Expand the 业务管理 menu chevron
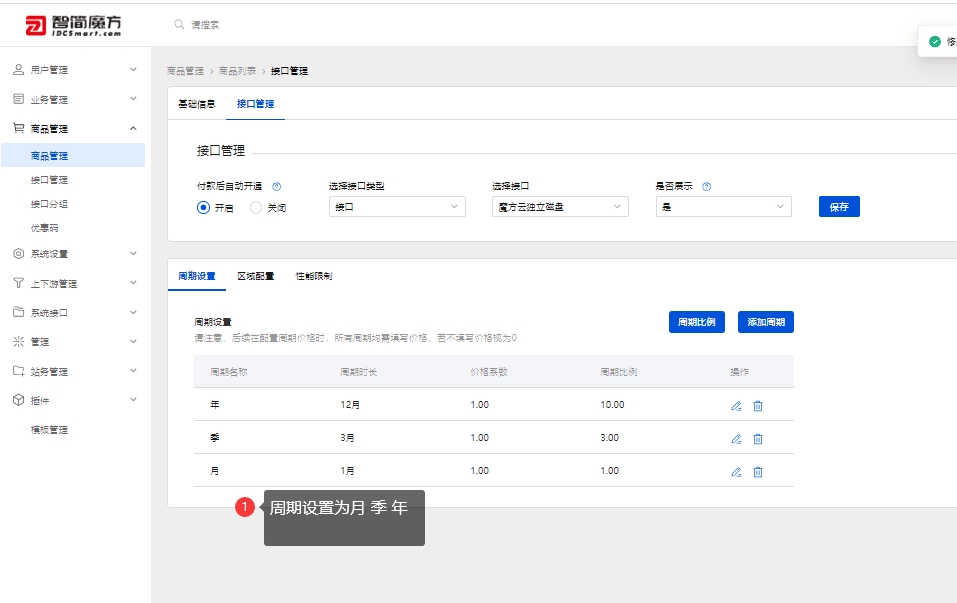The height and width of the screenshot is (603, 957). (x=133, y=98)
